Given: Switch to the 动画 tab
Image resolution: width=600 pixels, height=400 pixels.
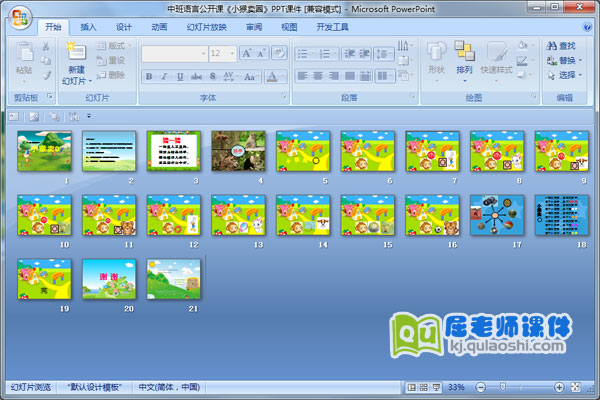Looking at the screenshot, I should (x=159, y=27).
